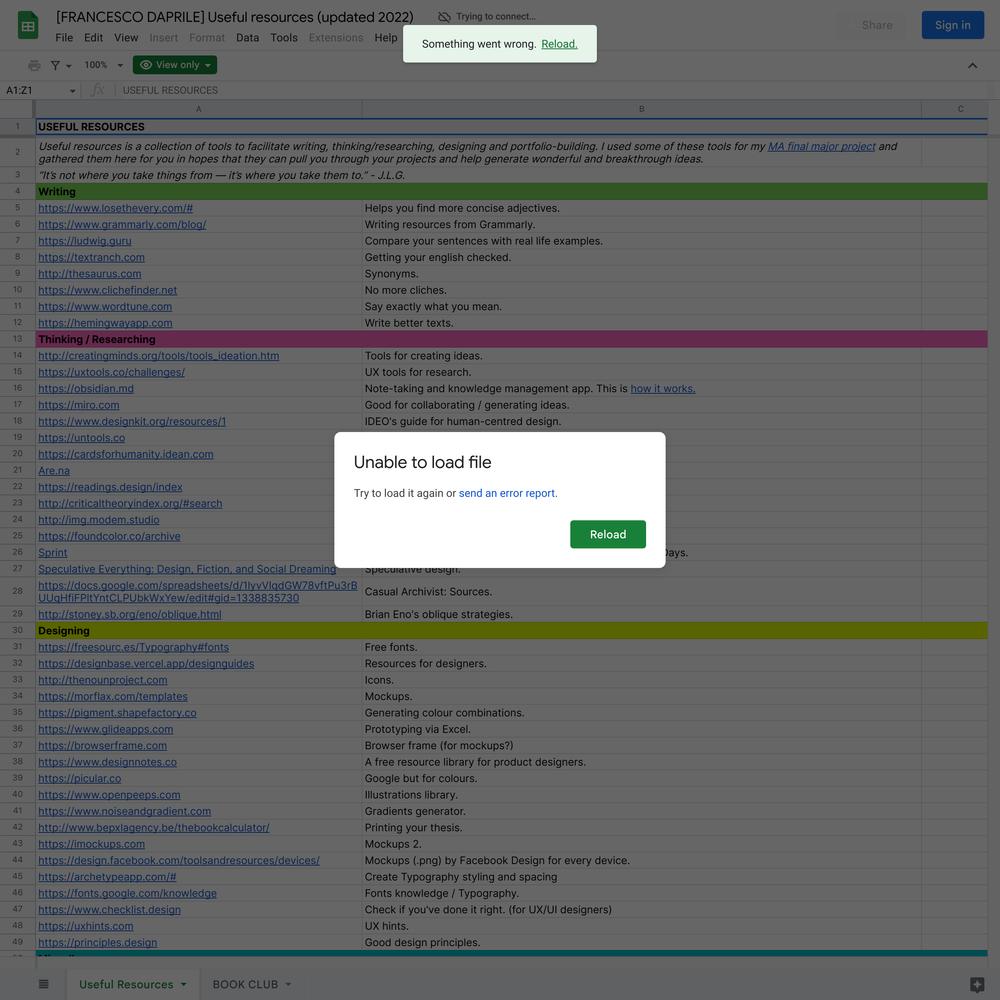
Task: Click the how it works link
Action: click(663, 388)
